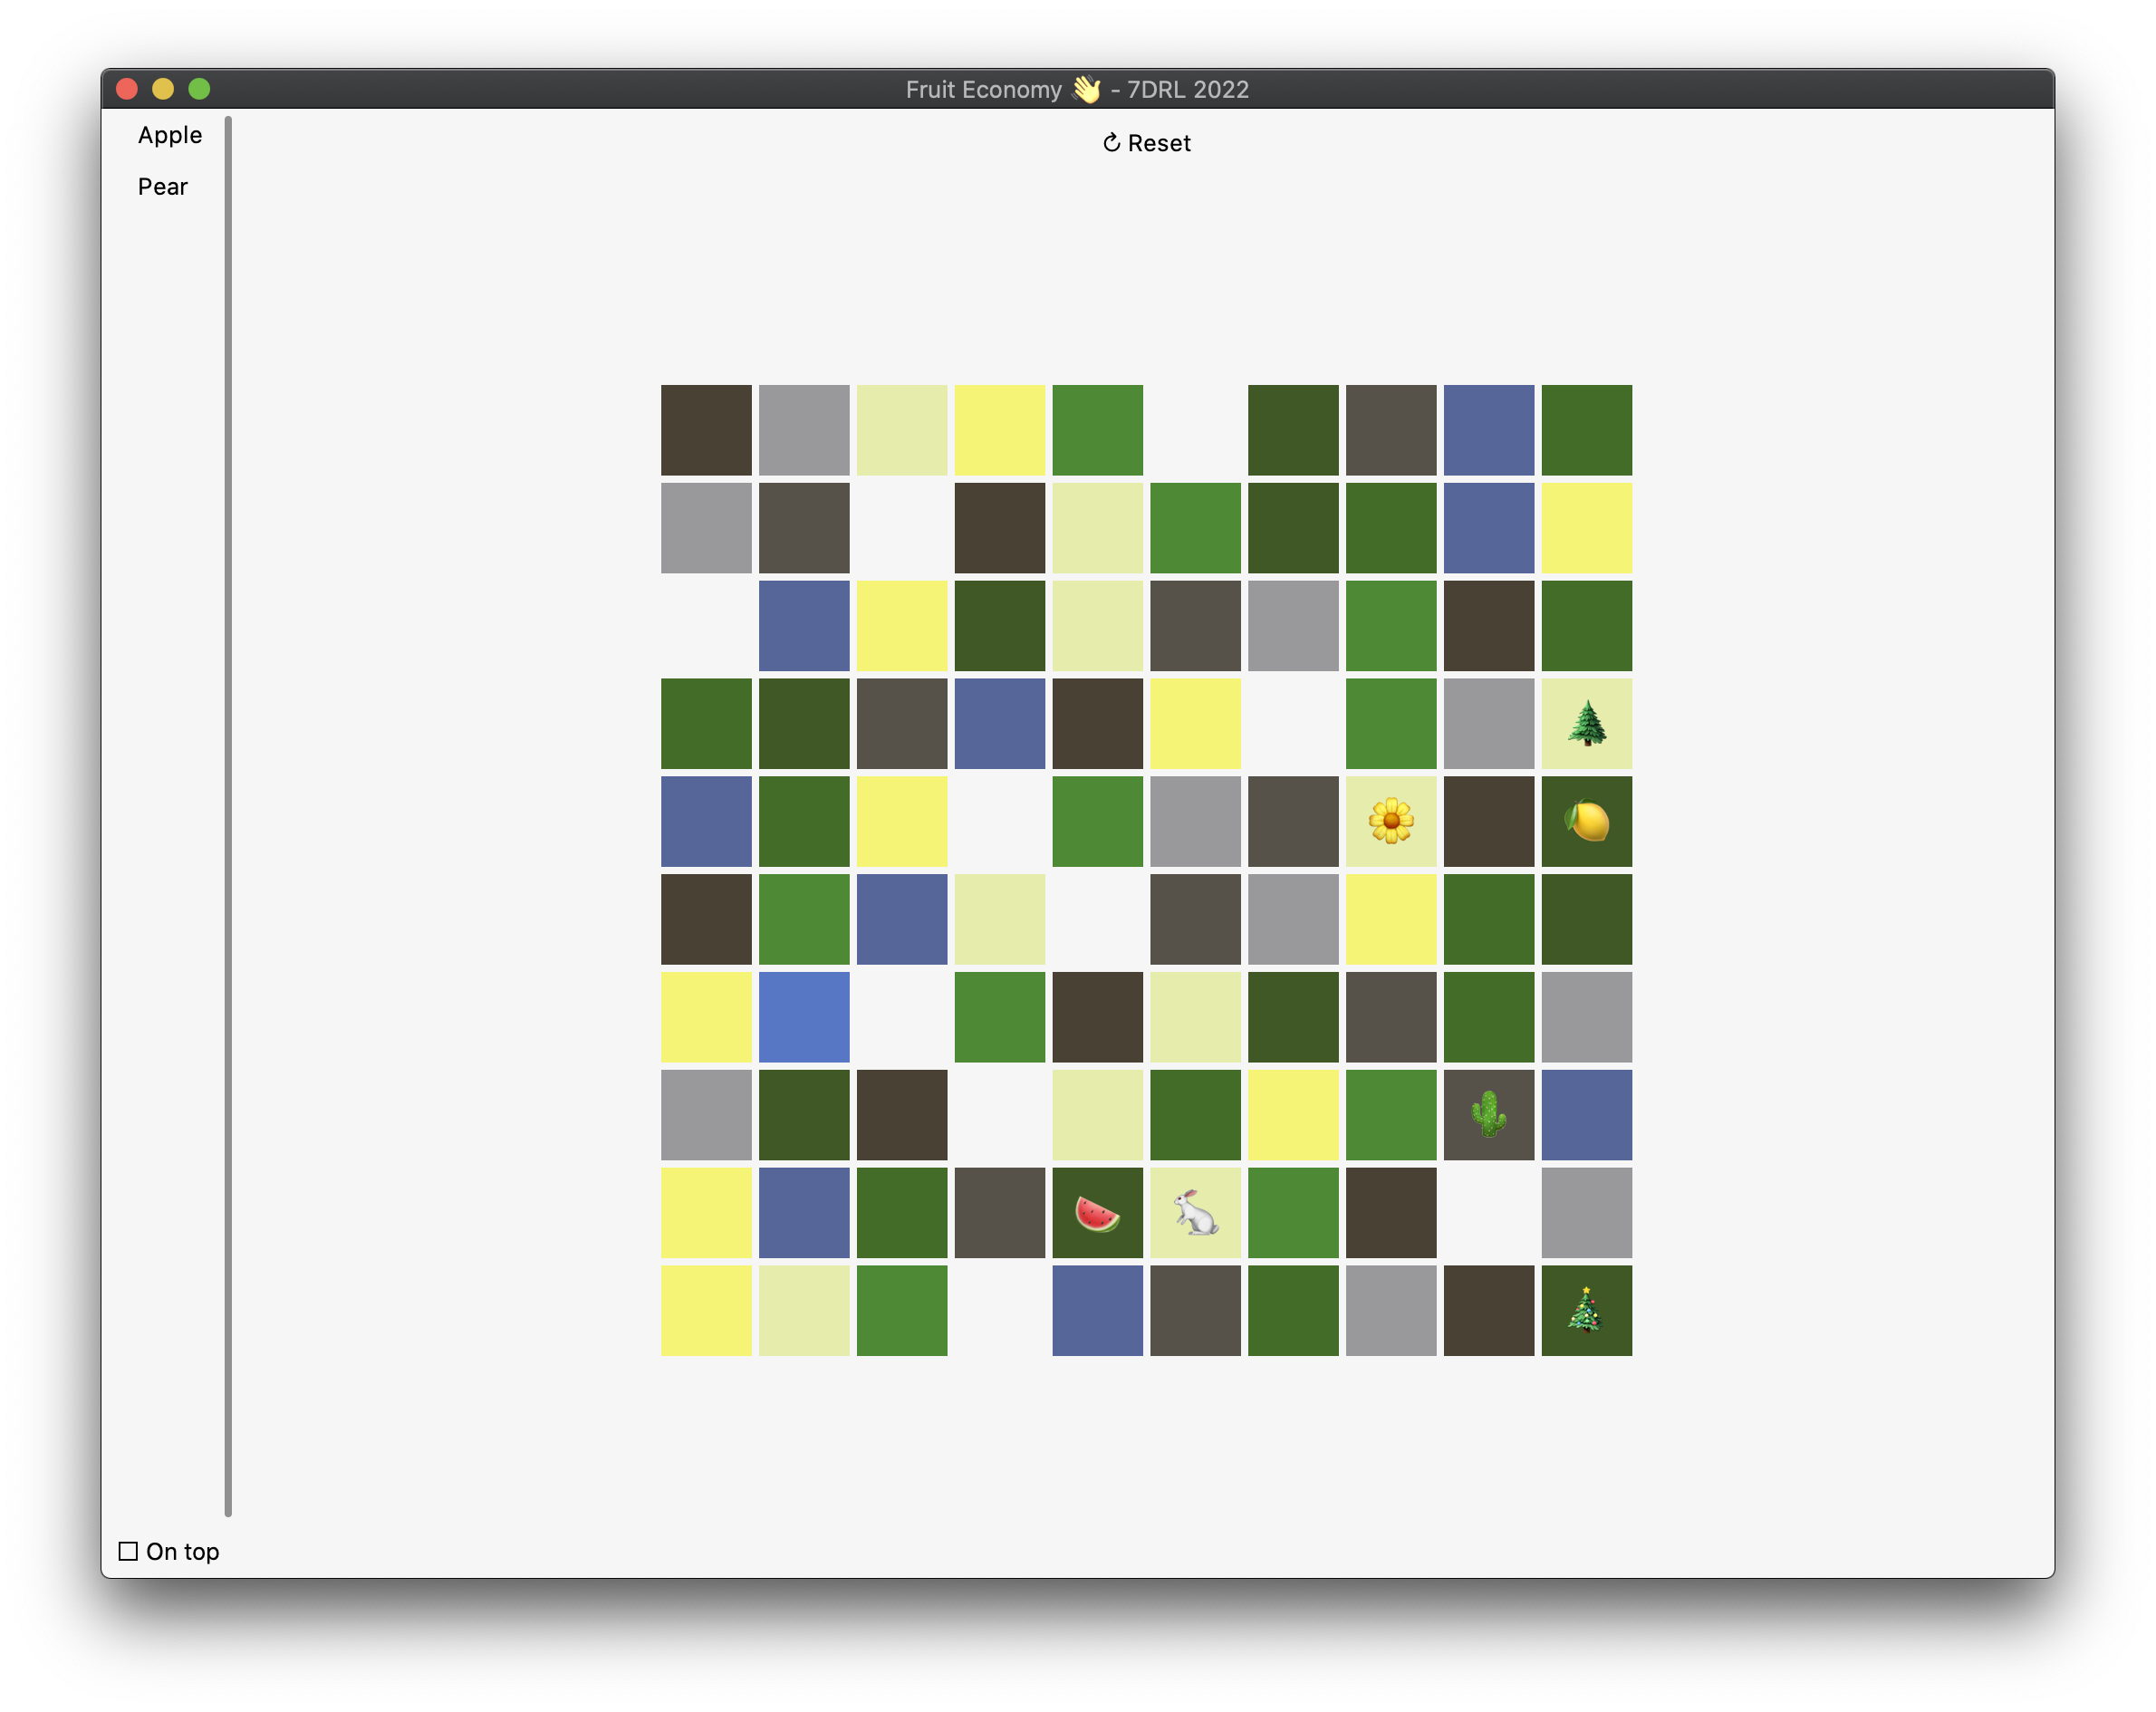The image size is (2156, 1712).
Task: Enable the On top checkbox
Action: tap(129, 1551)
